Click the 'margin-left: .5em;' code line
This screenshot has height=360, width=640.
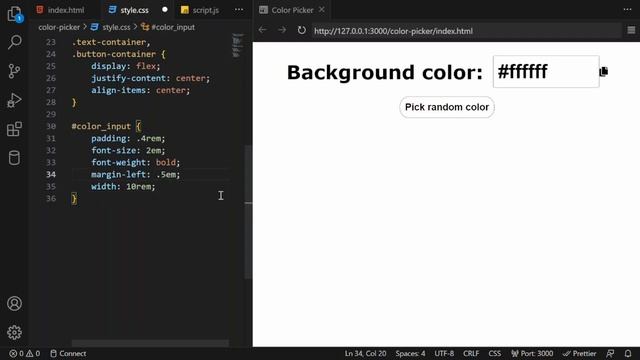(136, 174)
